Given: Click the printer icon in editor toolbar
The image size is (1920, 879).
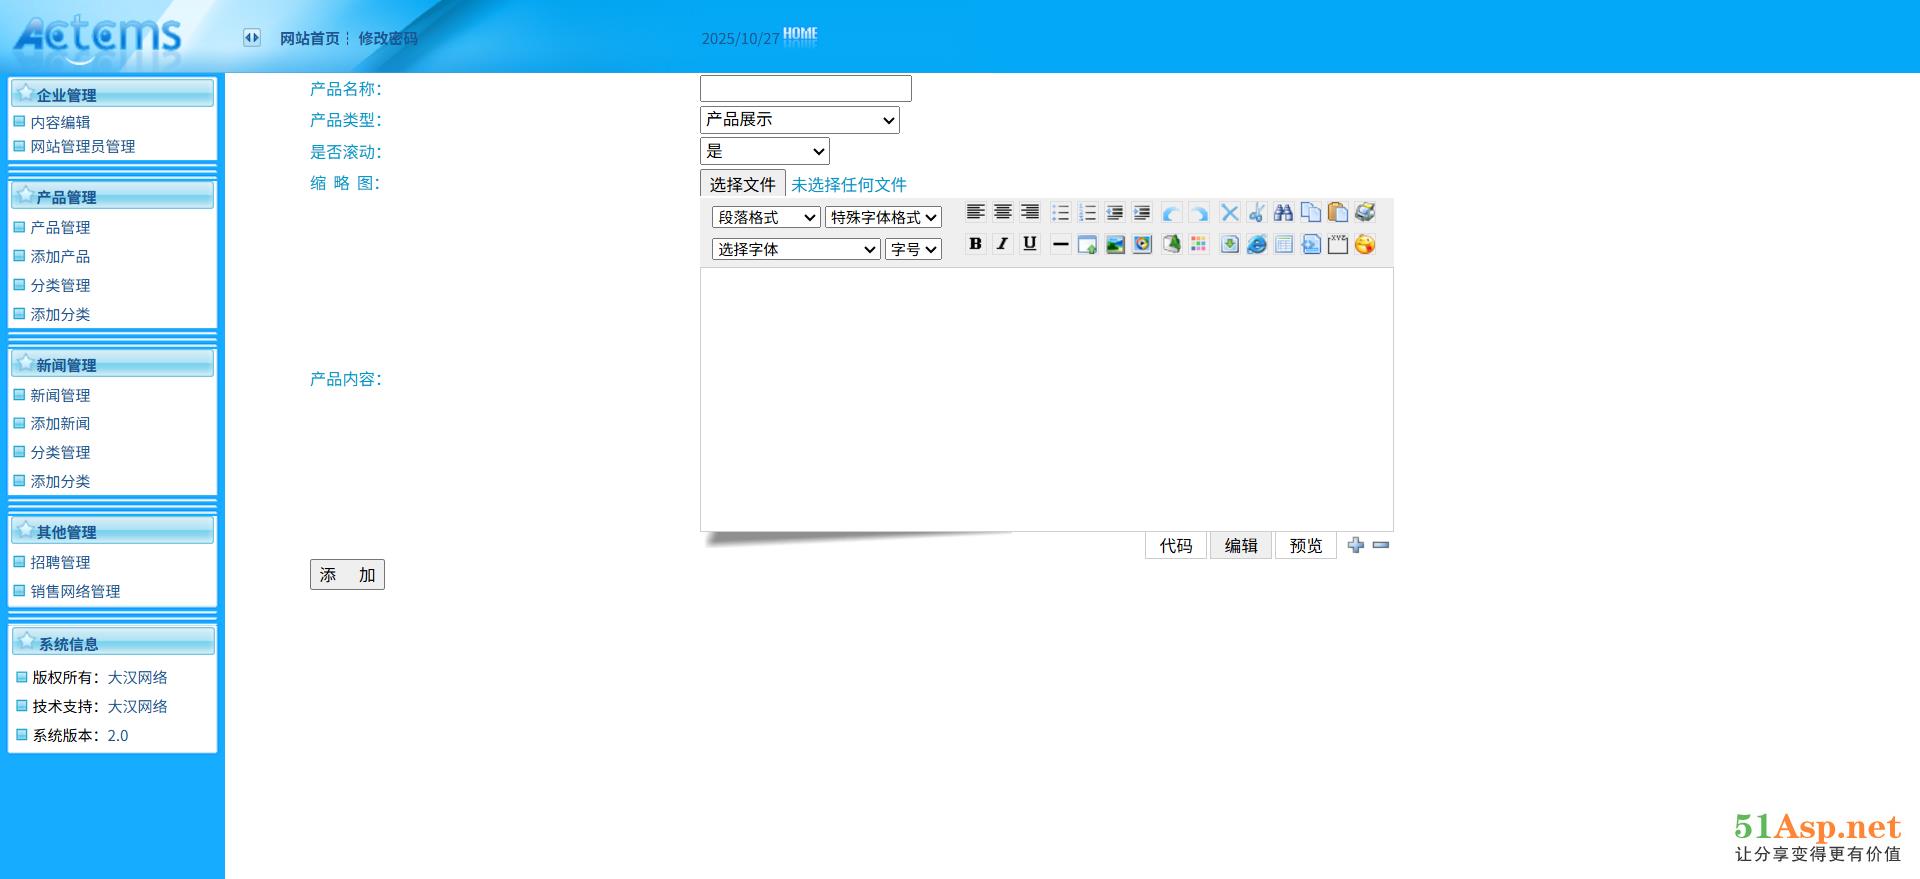Looking at the screenshot, I should pyautogui.click(x=1365, y=212).
